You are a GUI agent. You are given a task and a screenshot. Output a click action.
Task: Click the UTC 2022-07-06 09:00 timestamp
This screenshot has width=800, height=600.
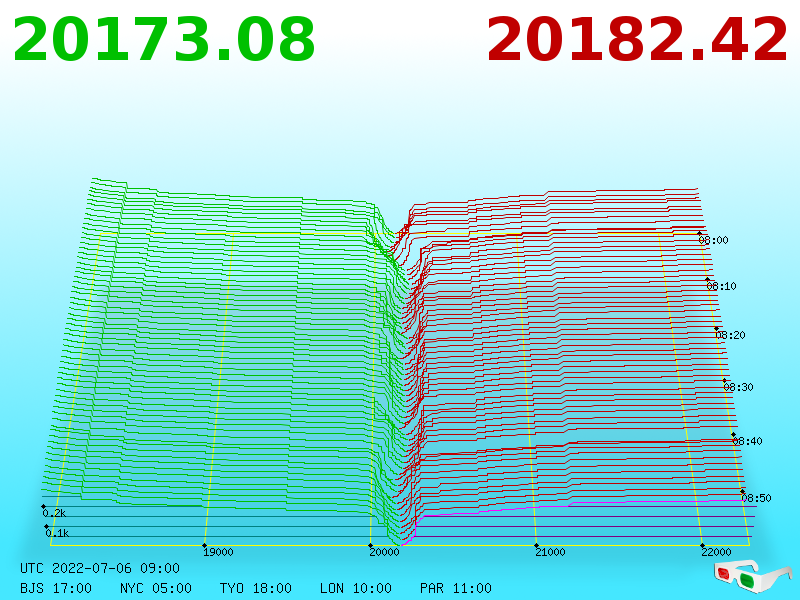click(x=100, y=568)
